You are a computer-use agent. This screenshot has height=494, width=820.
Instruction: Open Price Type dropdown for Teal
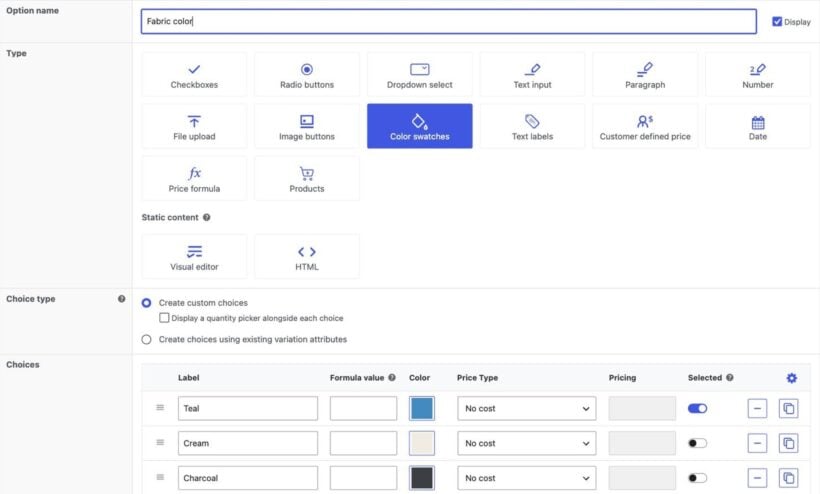click(527, 408)
